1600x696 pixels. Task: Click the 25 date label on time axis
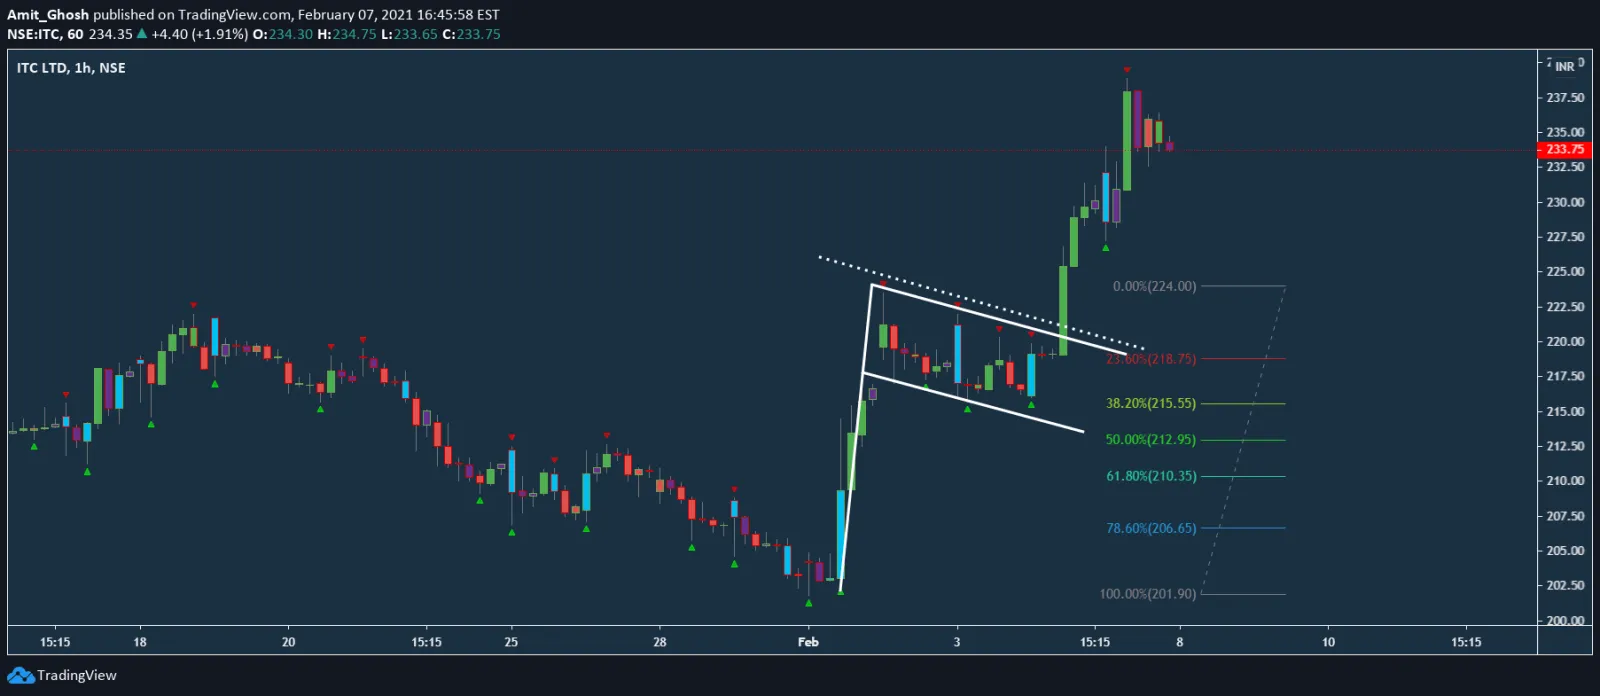point(511,642)
